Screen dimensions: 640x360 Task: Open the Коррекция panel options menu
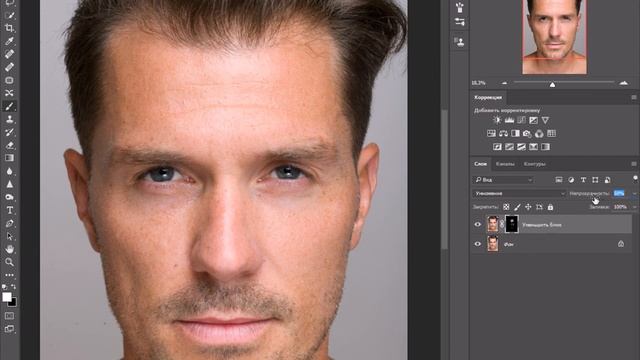tap(634, 97)
